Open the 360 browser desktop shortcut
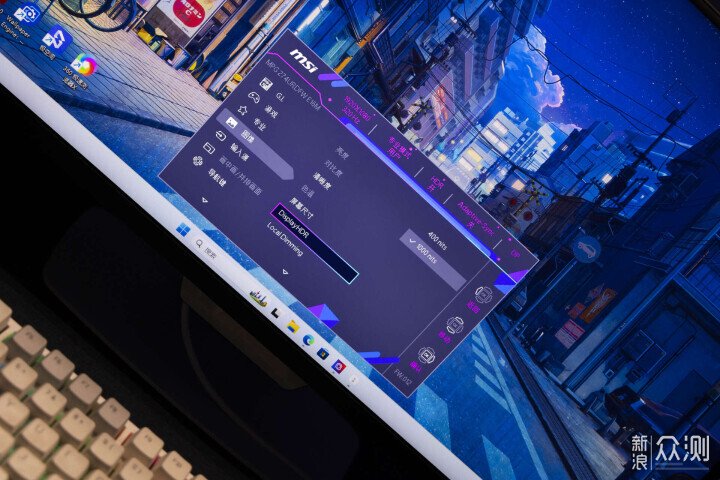 pos(85,65)
